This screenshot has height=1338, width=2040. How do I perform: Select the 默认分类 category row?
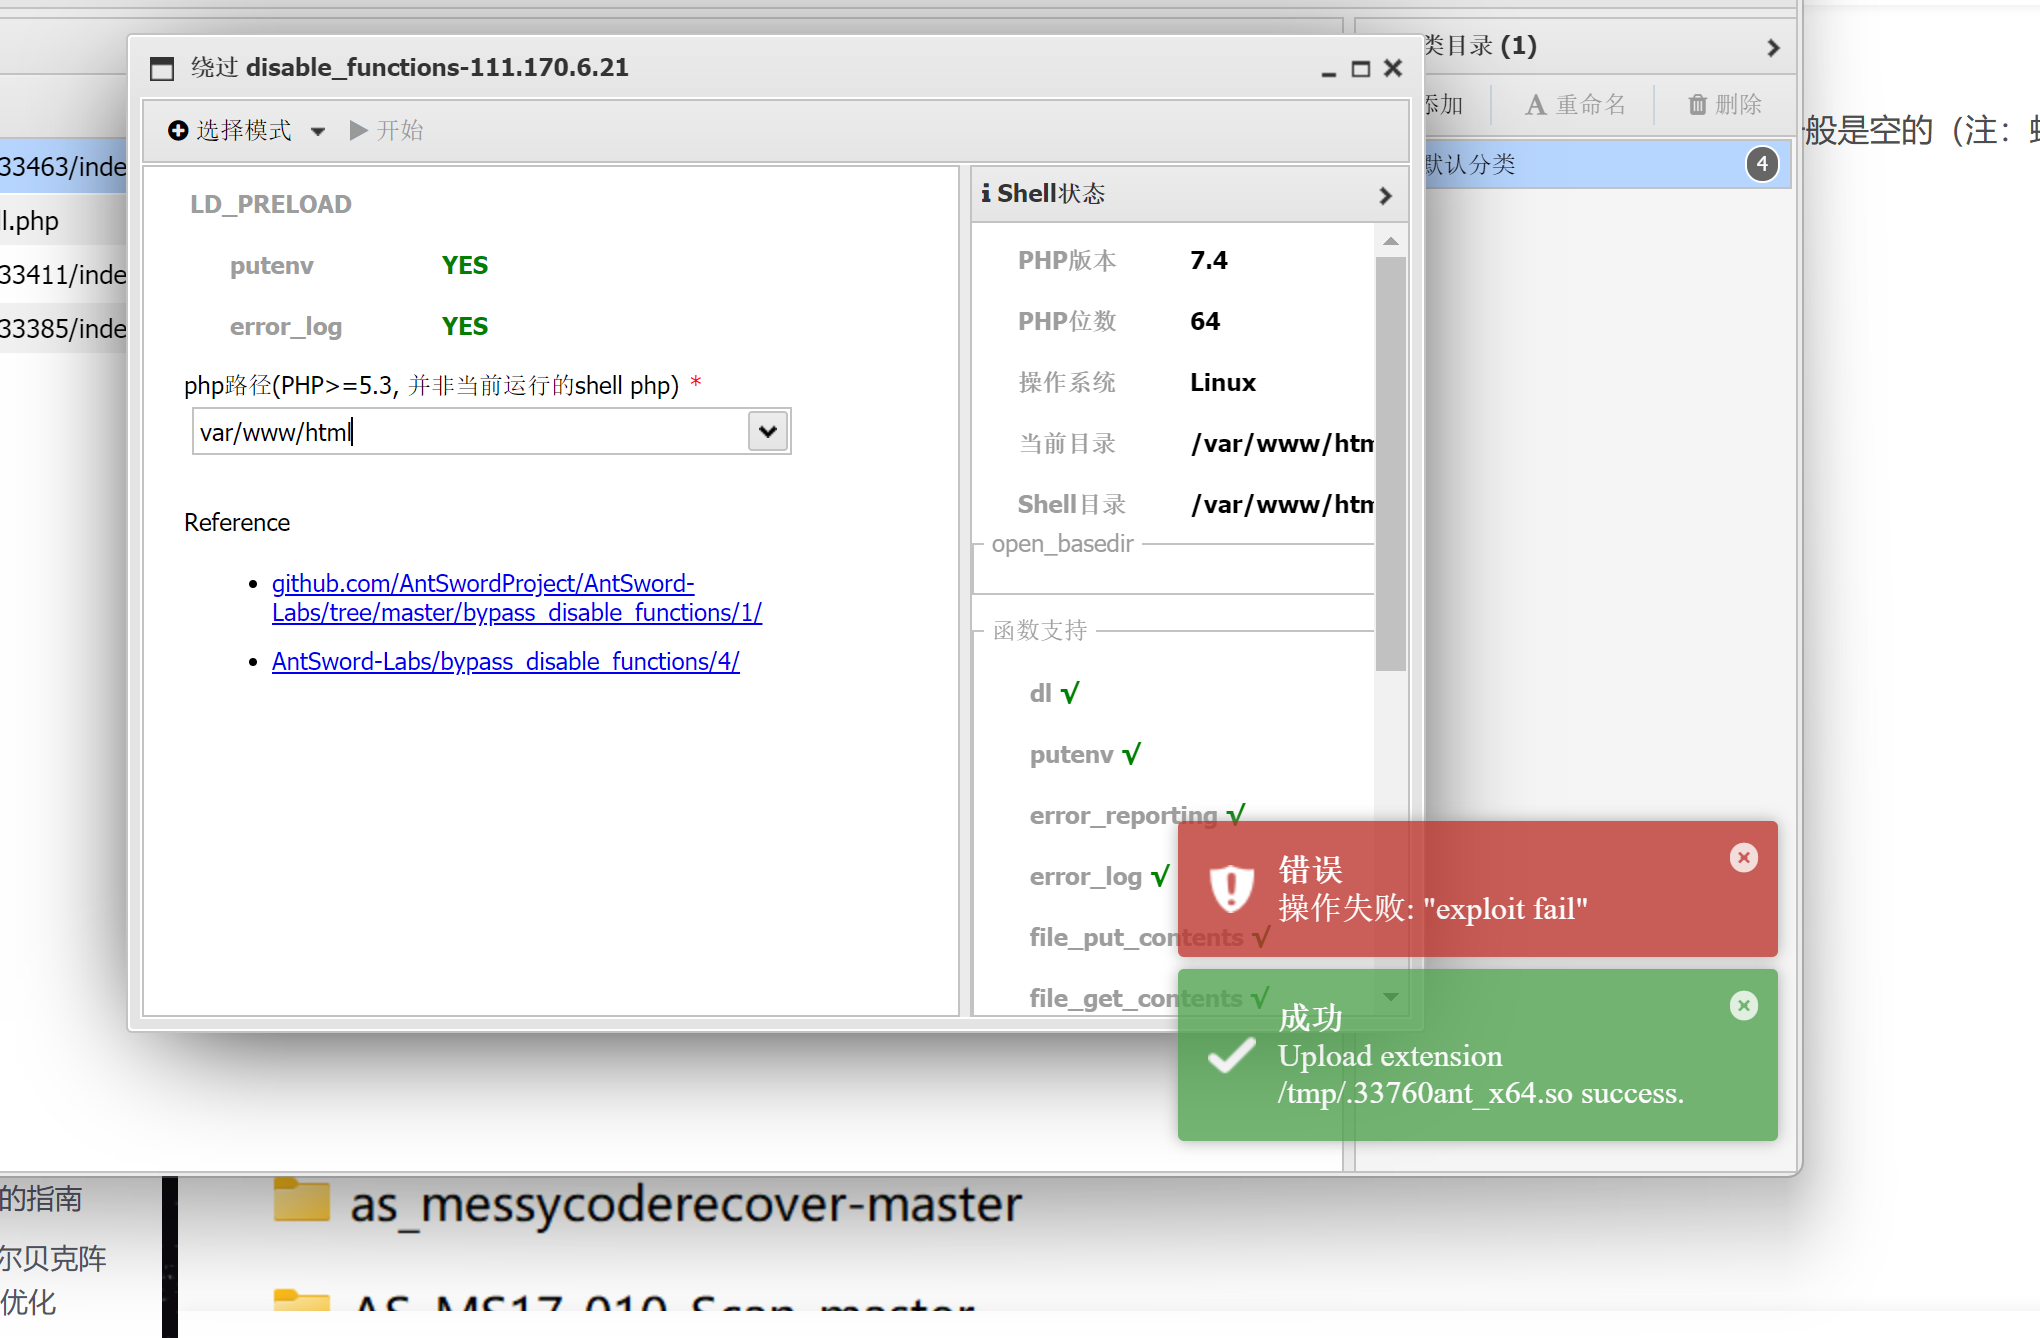click(1606, 164)
